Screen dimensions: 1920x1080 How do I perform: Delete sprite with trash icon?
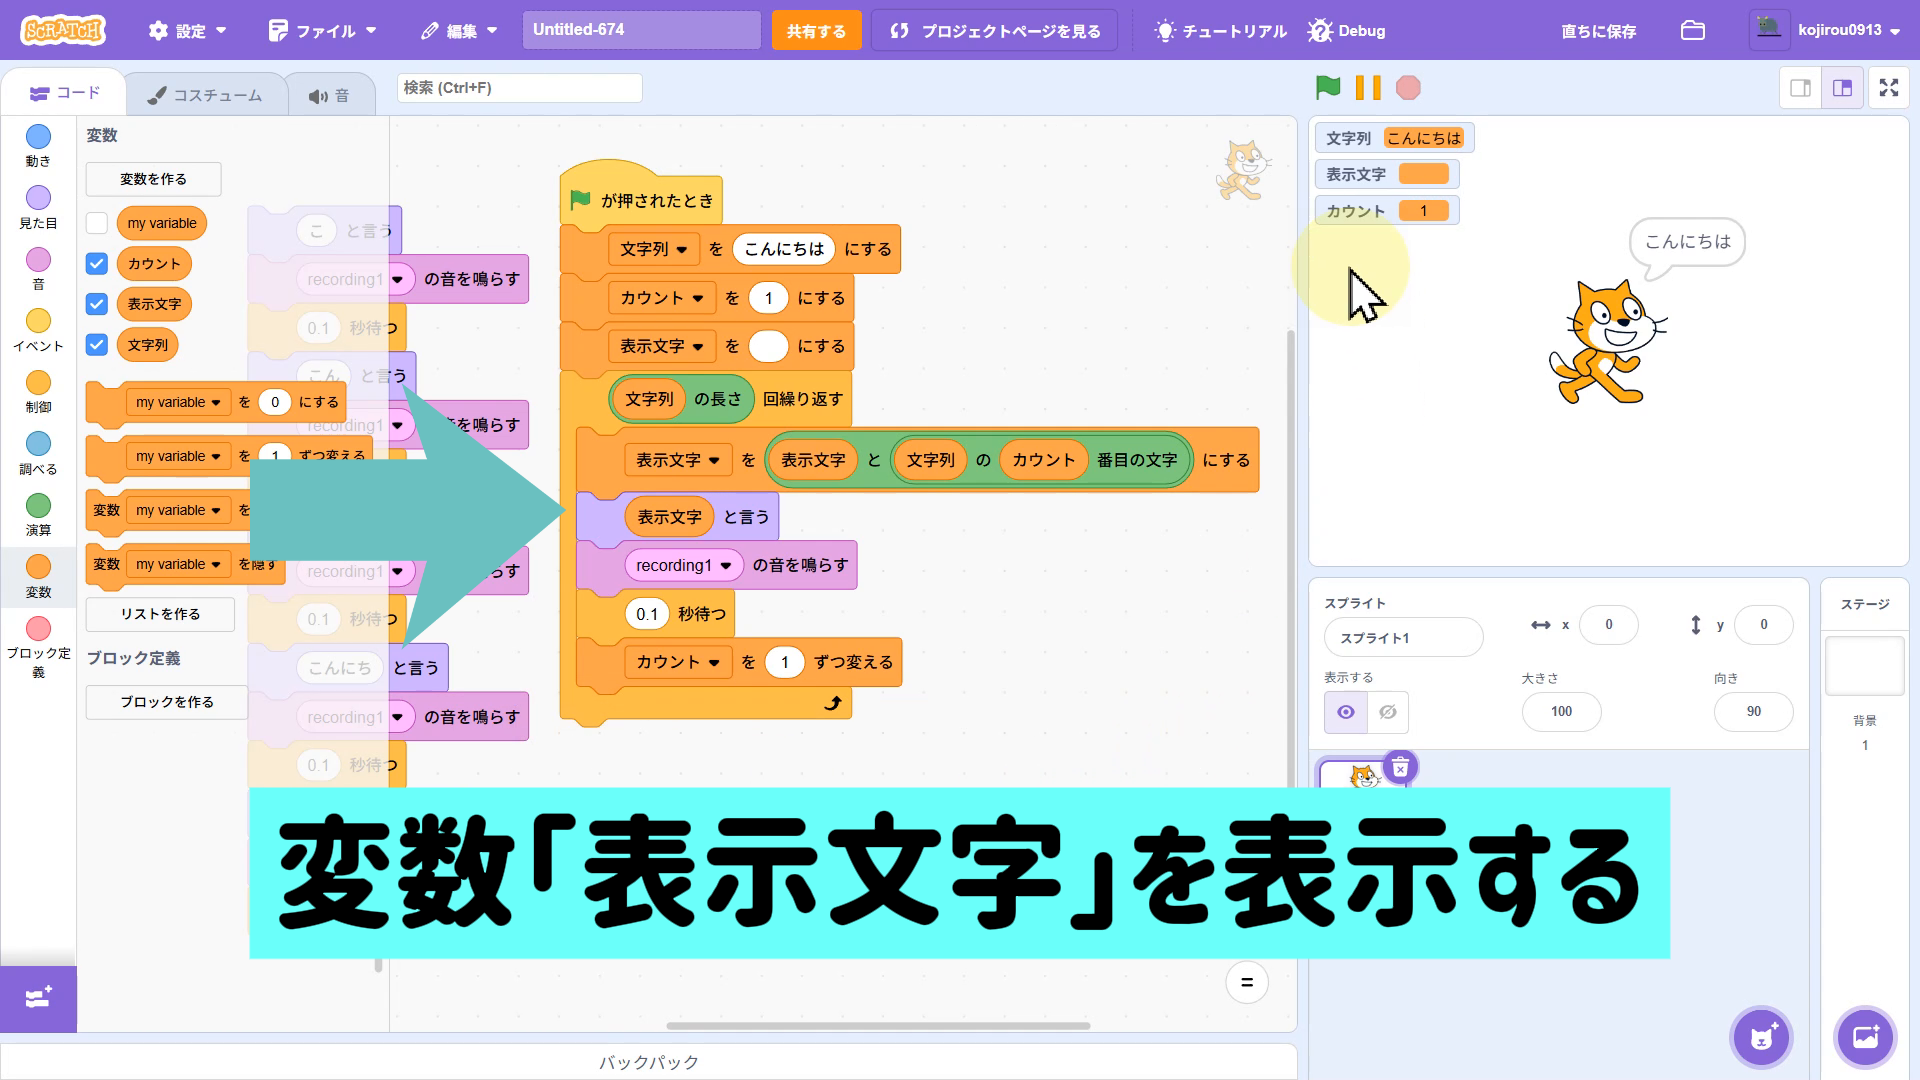(1400, 767)
